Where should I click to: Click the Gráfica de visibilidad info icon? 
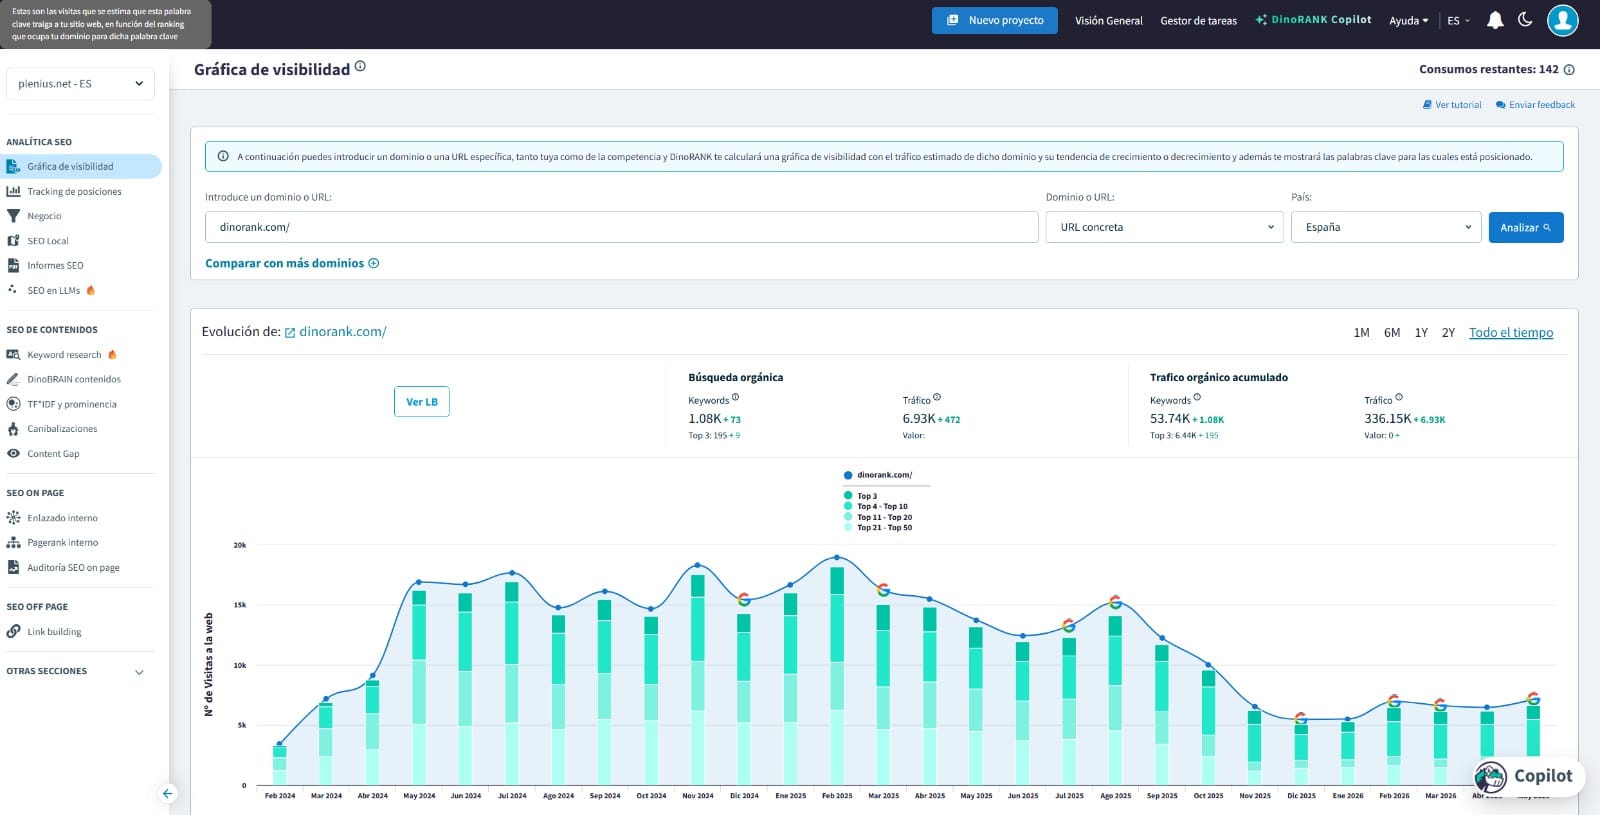(360, 66)
